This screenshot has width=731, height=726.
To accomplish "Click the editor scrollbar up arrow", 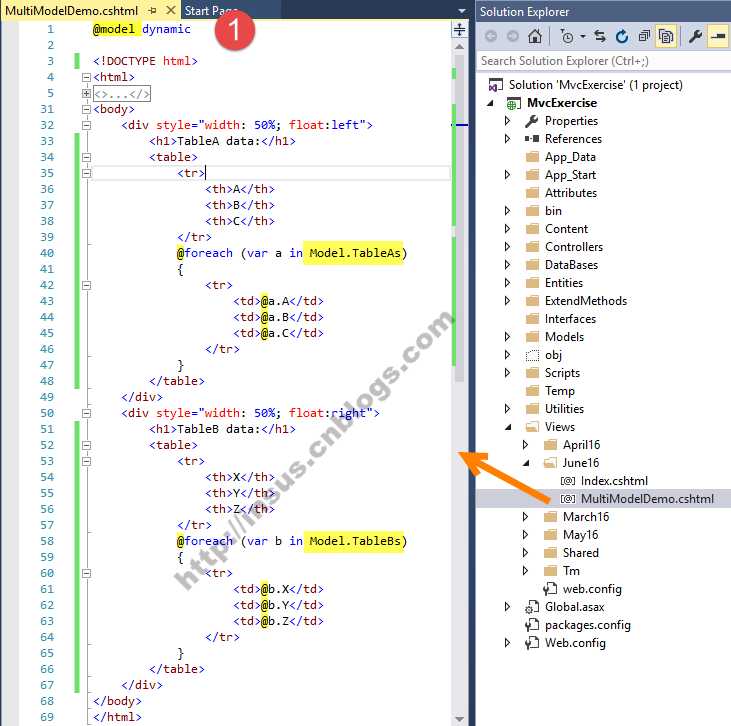I will tap(459, 47).
